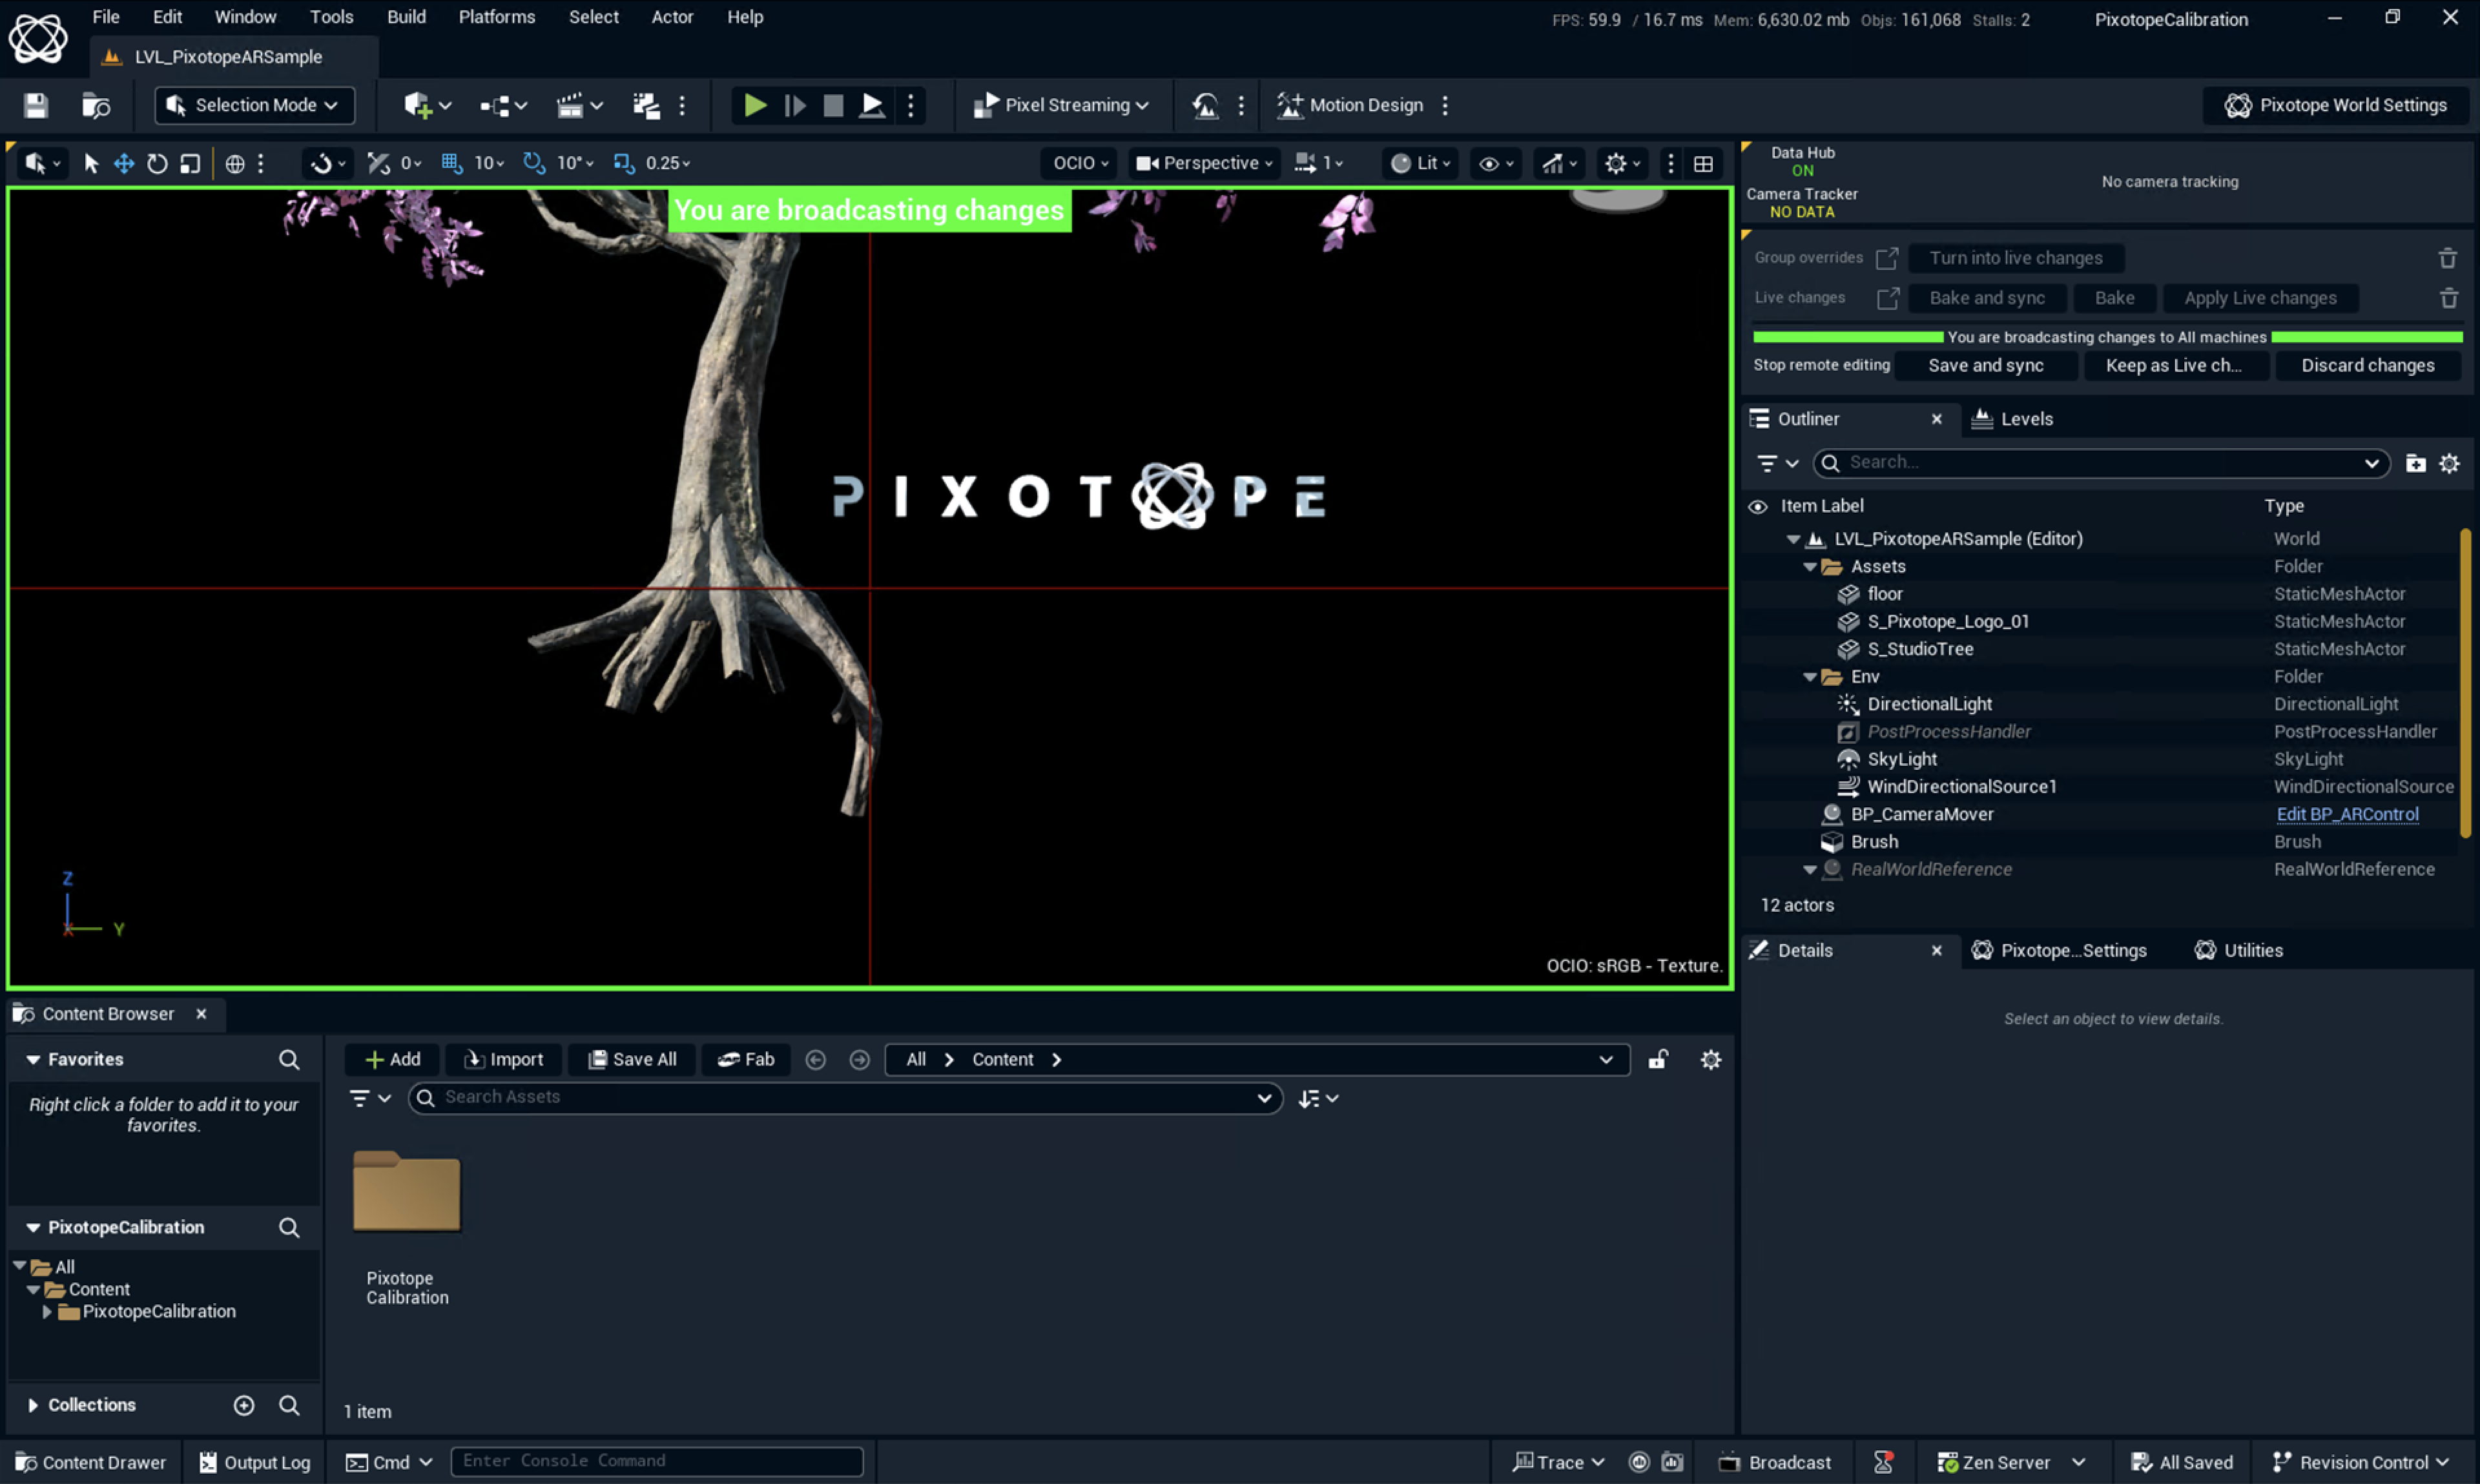Open the Selection Mode dropdown
Screen dimensions: 2480x1484
point(255,105)
